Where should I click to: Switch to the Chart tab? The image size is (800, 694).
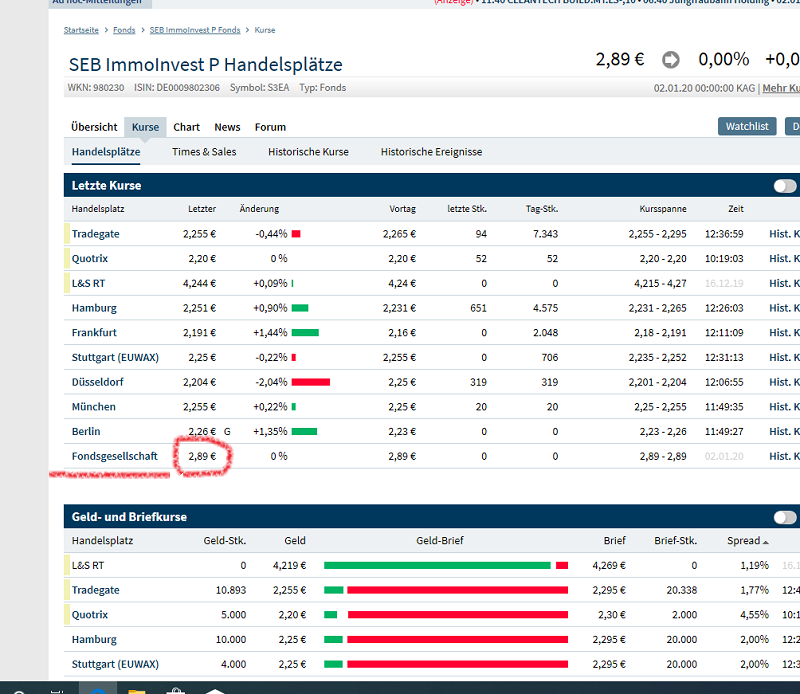(x=186, y=127)
